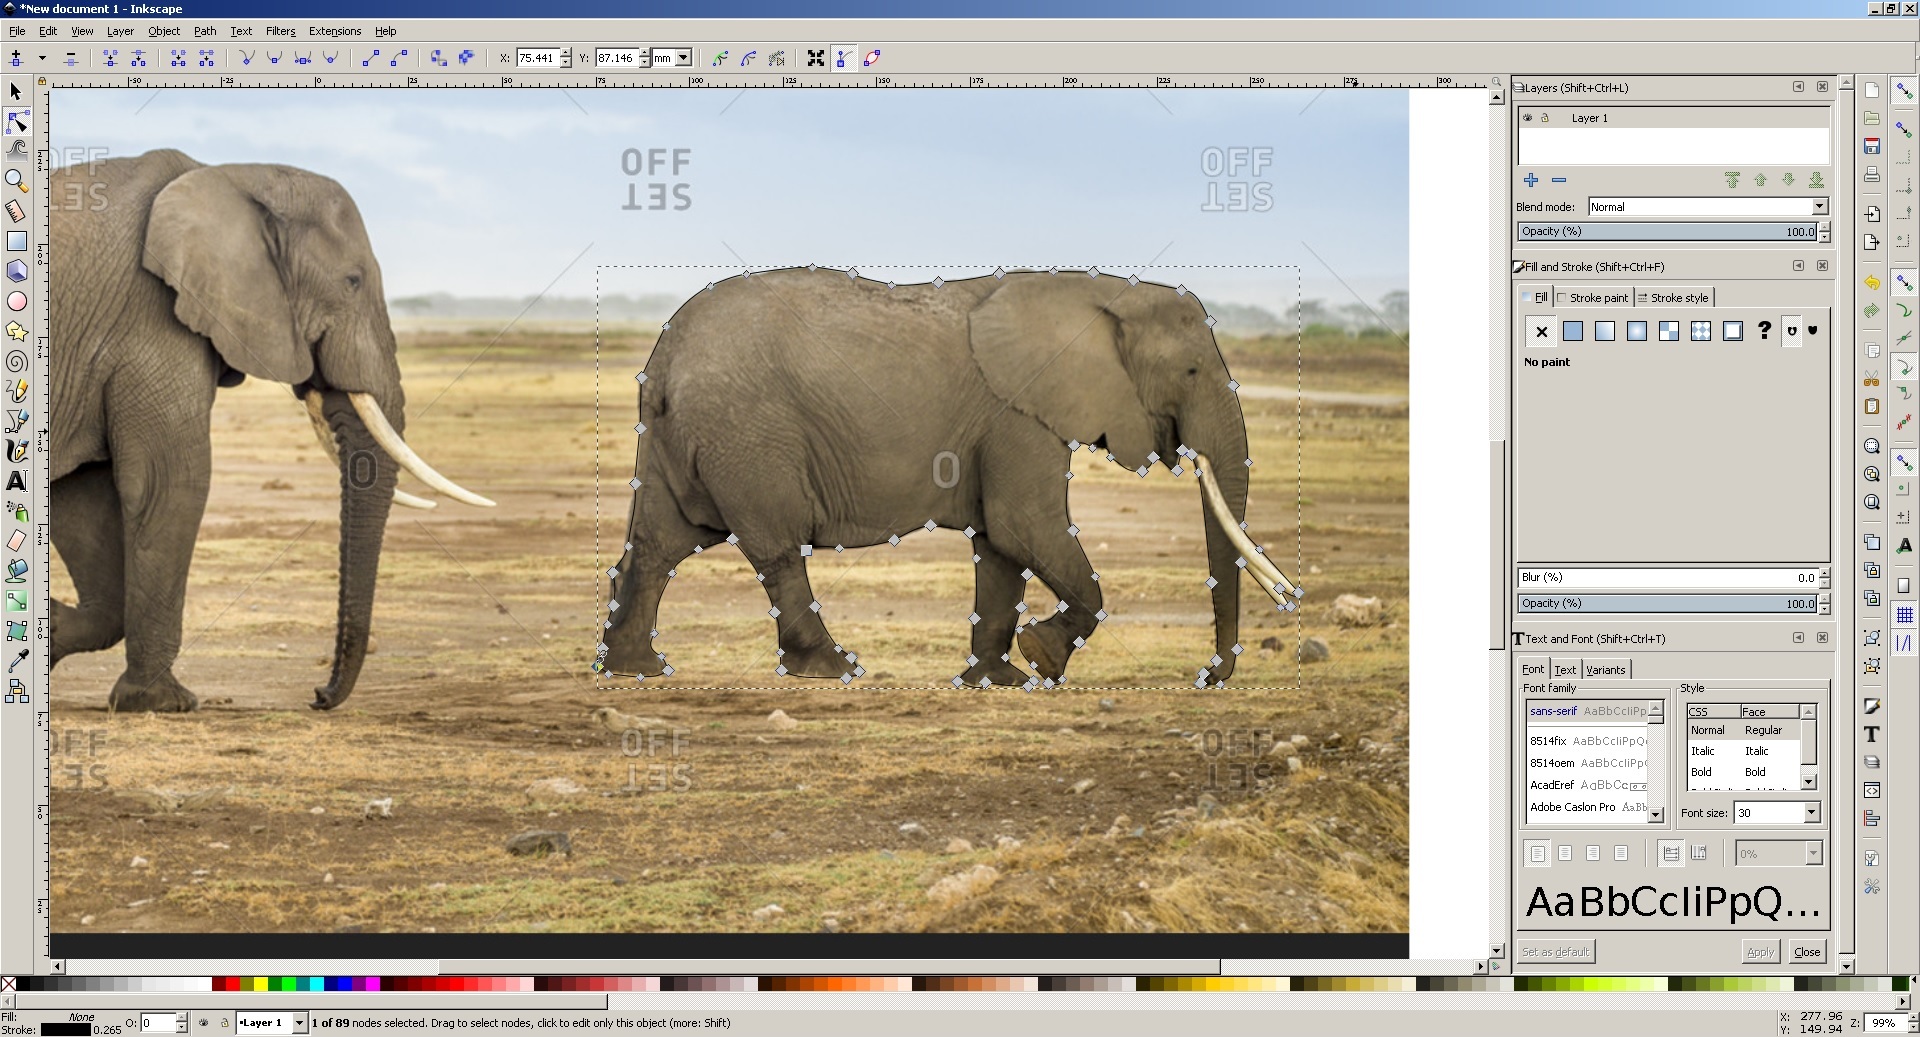Select the Dropper color picker tool
Image resolution: width=1920 pixels, height=1037 pixels.
[16, 661]
